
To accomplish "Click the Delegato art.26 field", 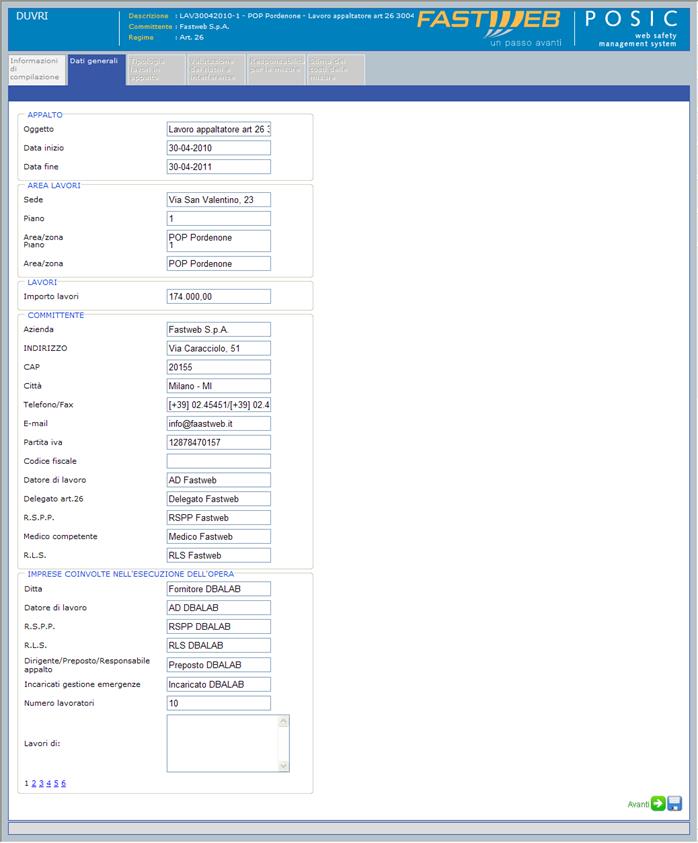I will [x=219, y=499].
